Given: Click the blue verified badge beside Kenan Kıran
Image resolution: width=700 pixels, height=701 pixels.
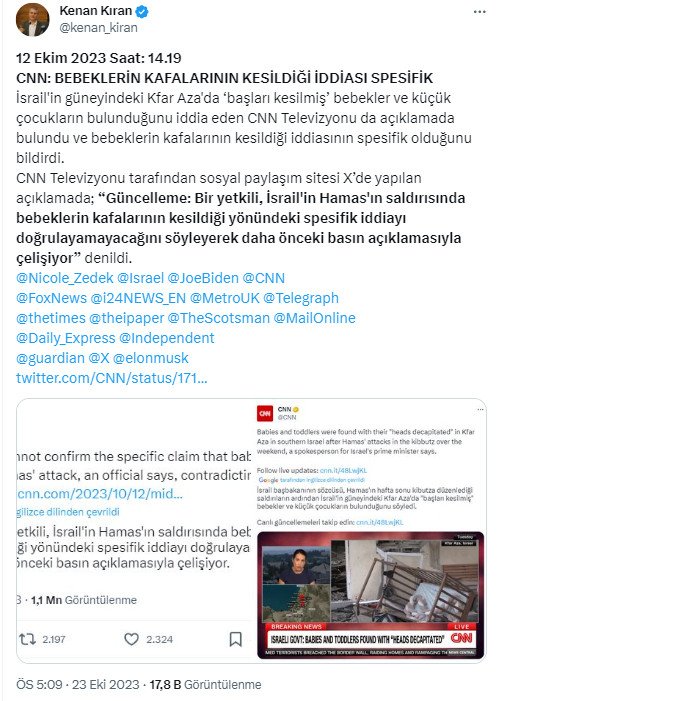Looking at the screenshot, I should pyautogui.click(x=142, y=11).
